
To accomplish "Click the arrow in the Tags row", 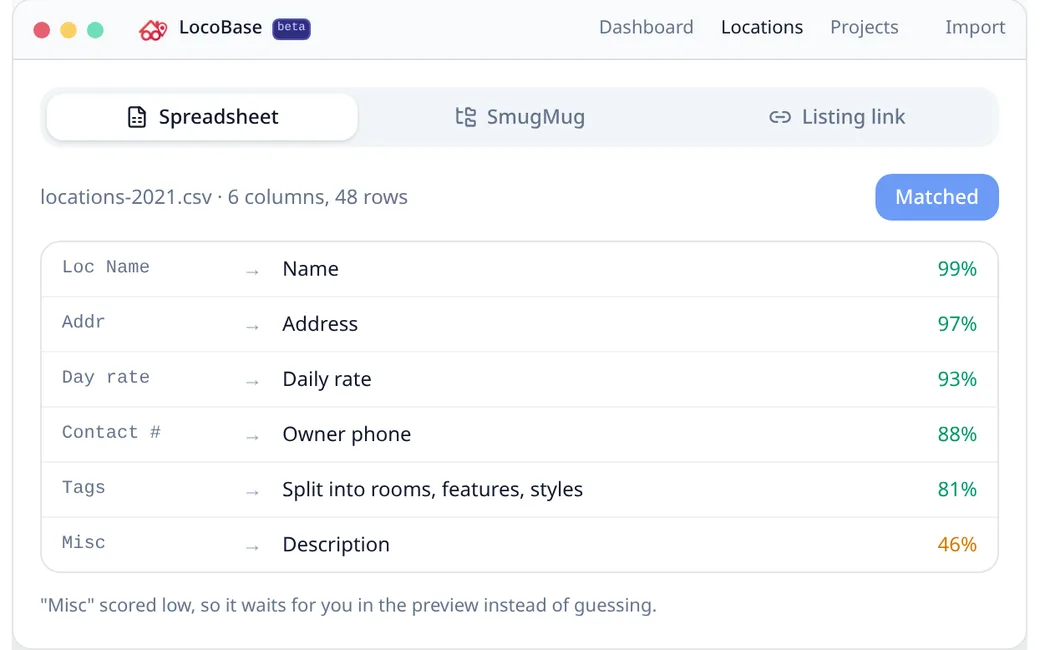I will [252, 492].
